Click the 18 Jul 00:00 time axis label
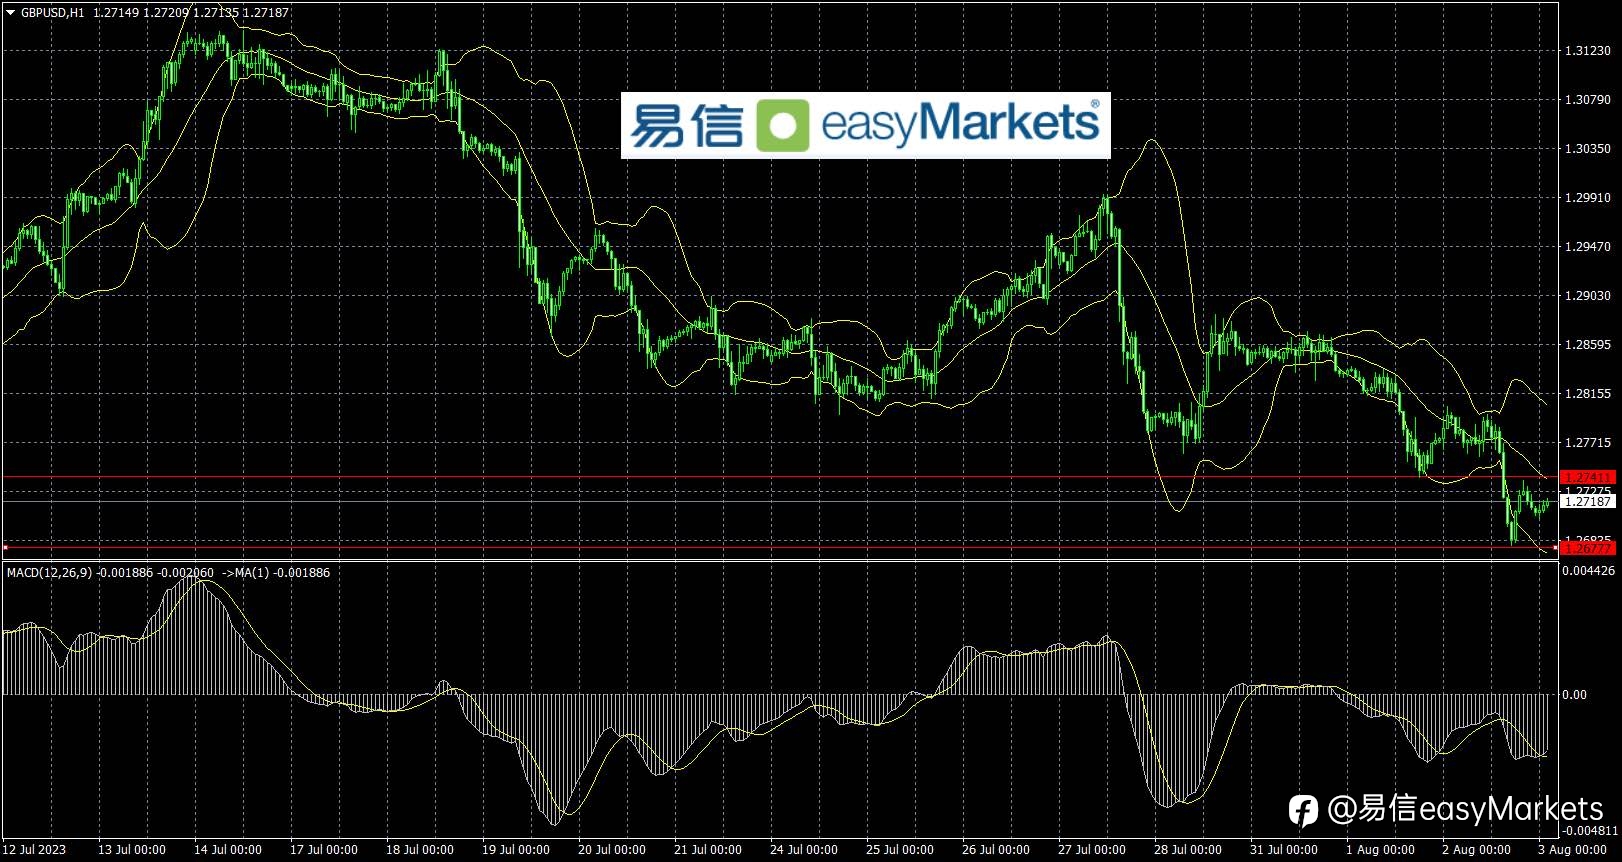This screenshot has width=1622, height=862. [420, 850]
